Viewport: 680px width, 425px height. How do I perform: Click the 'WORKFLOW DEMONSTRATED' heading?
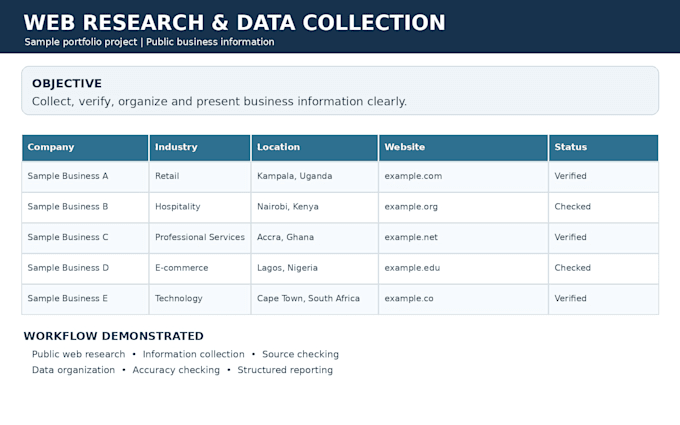point(114,336)
